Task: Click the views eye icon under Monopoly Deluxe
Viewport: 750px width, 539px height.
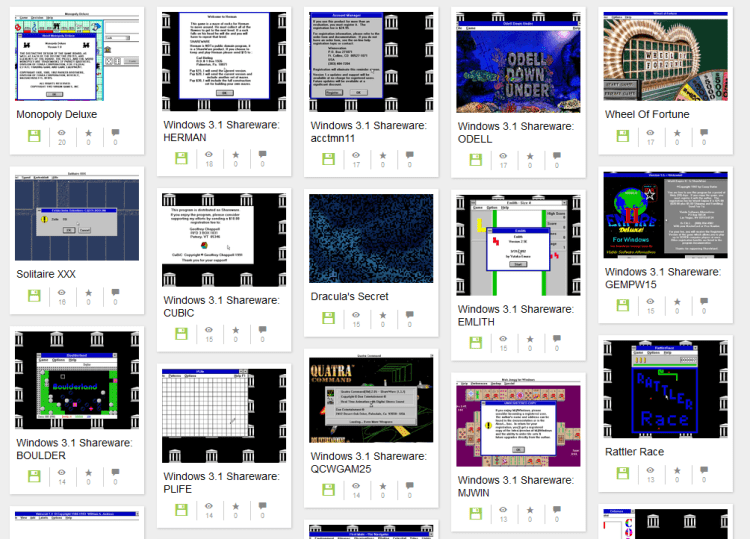Action: pyautogui.click(x=62, y=133)
